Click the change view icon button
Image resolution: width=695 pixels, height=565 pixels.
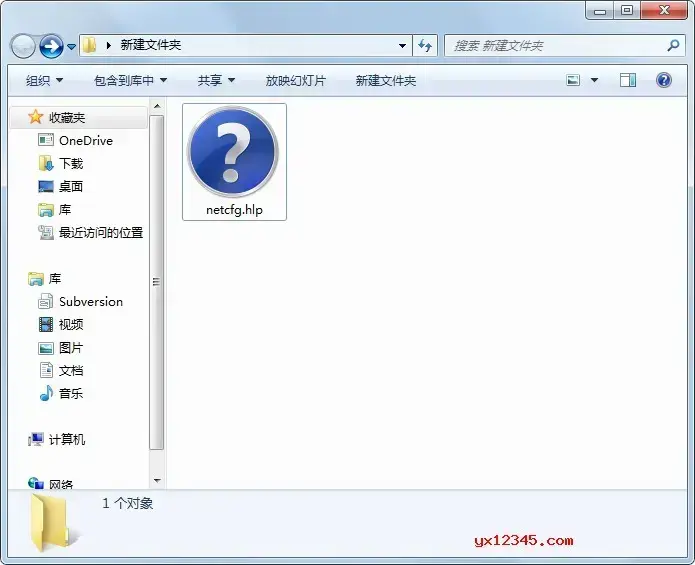point(573,80)
